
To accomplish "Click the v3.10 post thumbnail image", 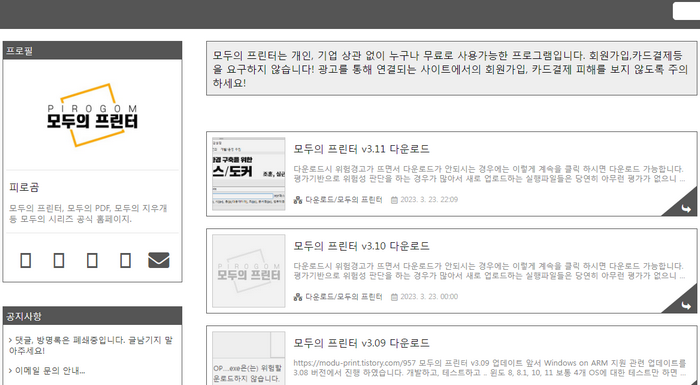I will tap(249, 271).
